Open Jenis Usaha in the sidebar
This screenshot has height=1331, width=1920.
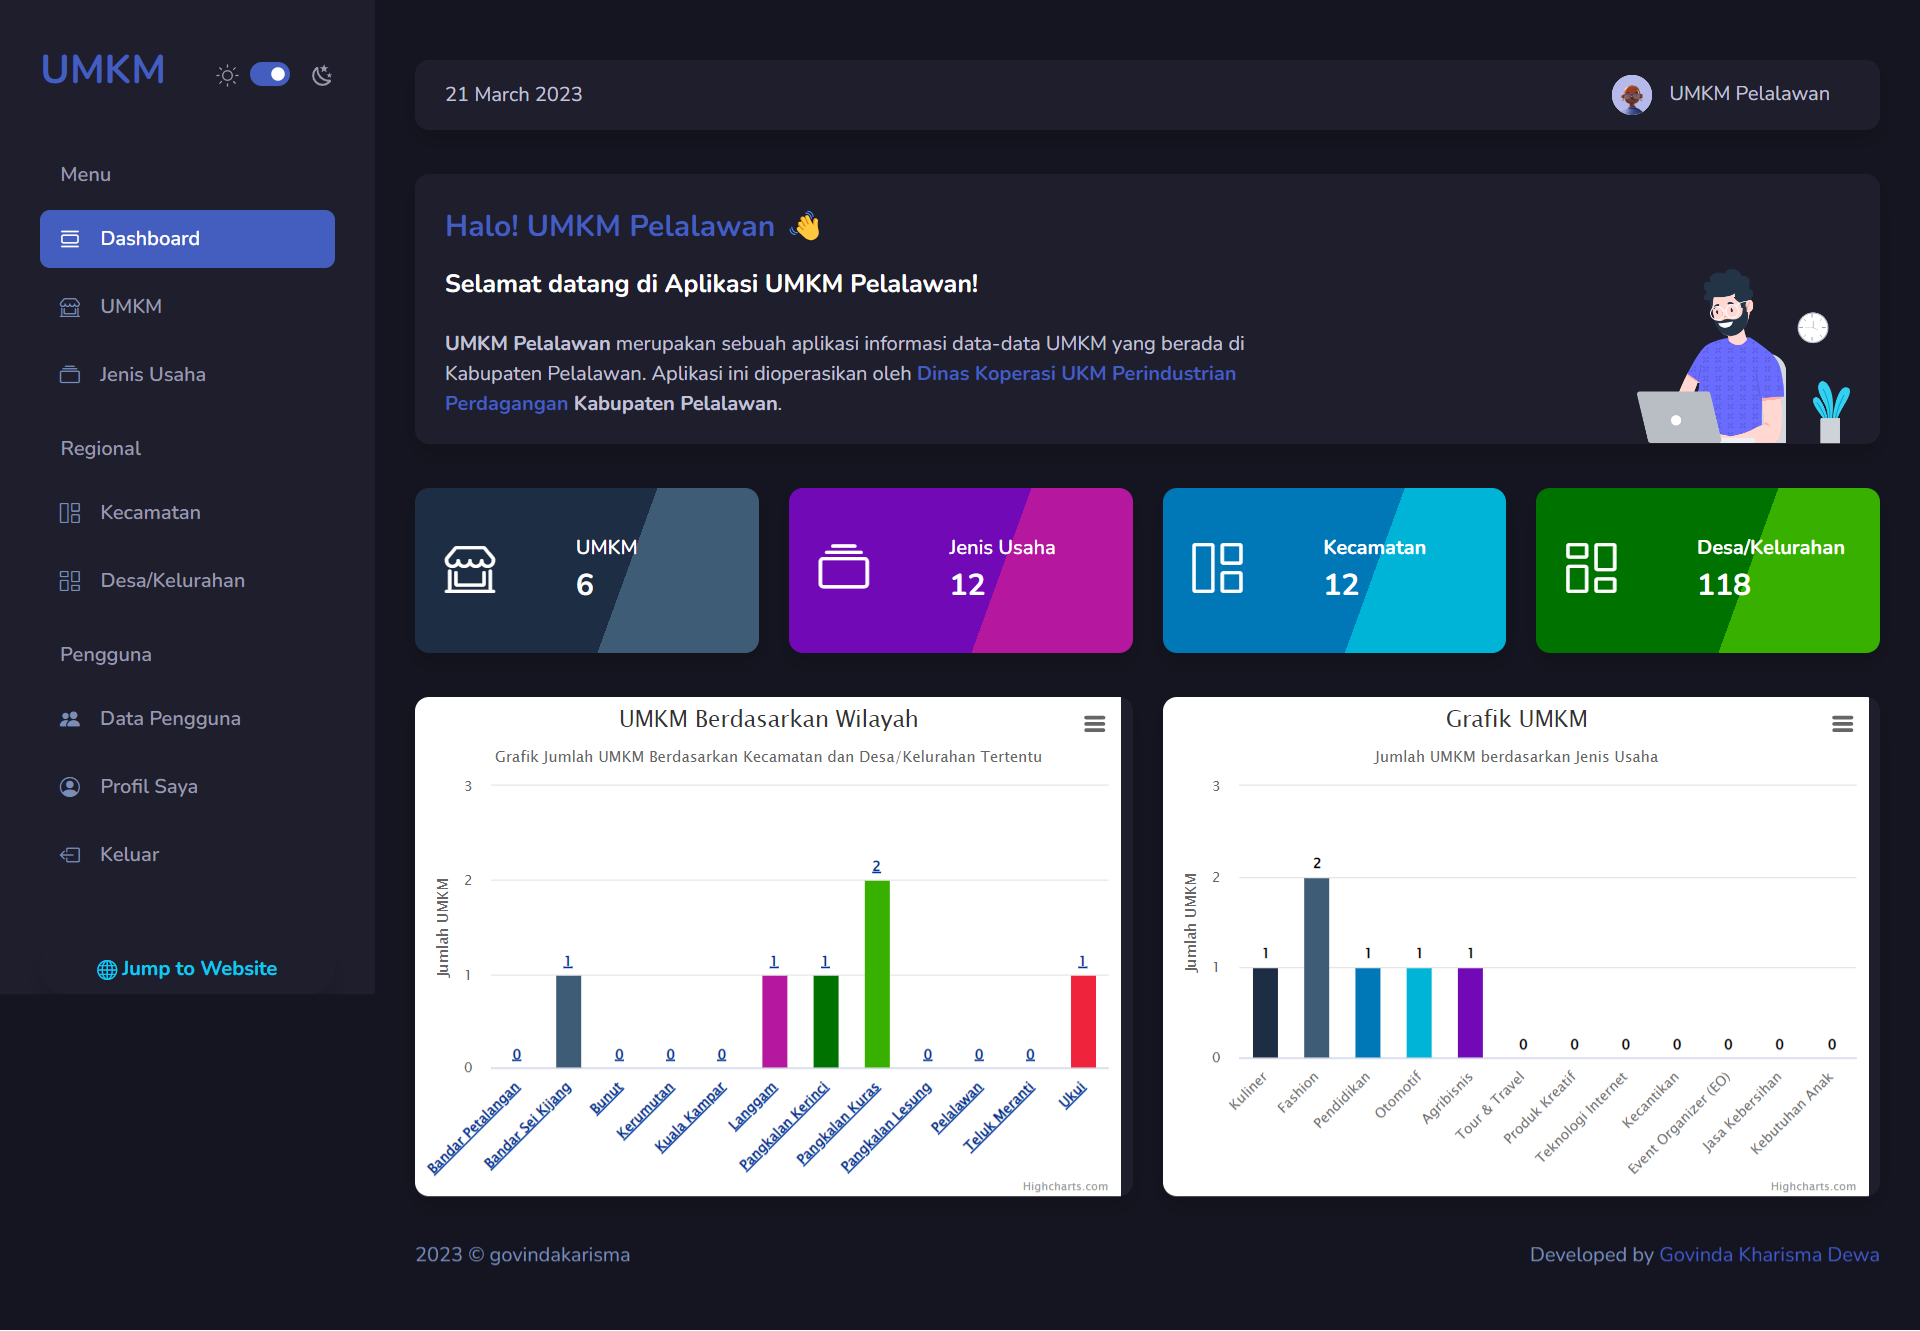pos(187,375)
